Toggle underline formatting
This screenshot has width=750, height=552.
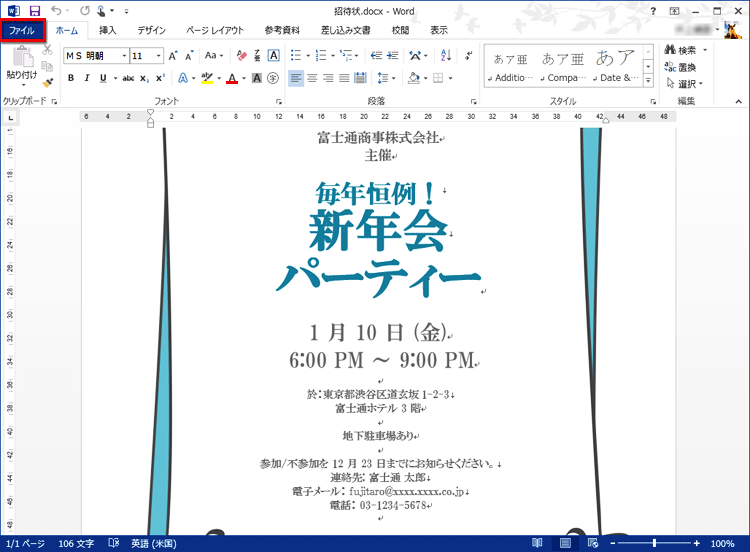point(103,78)
